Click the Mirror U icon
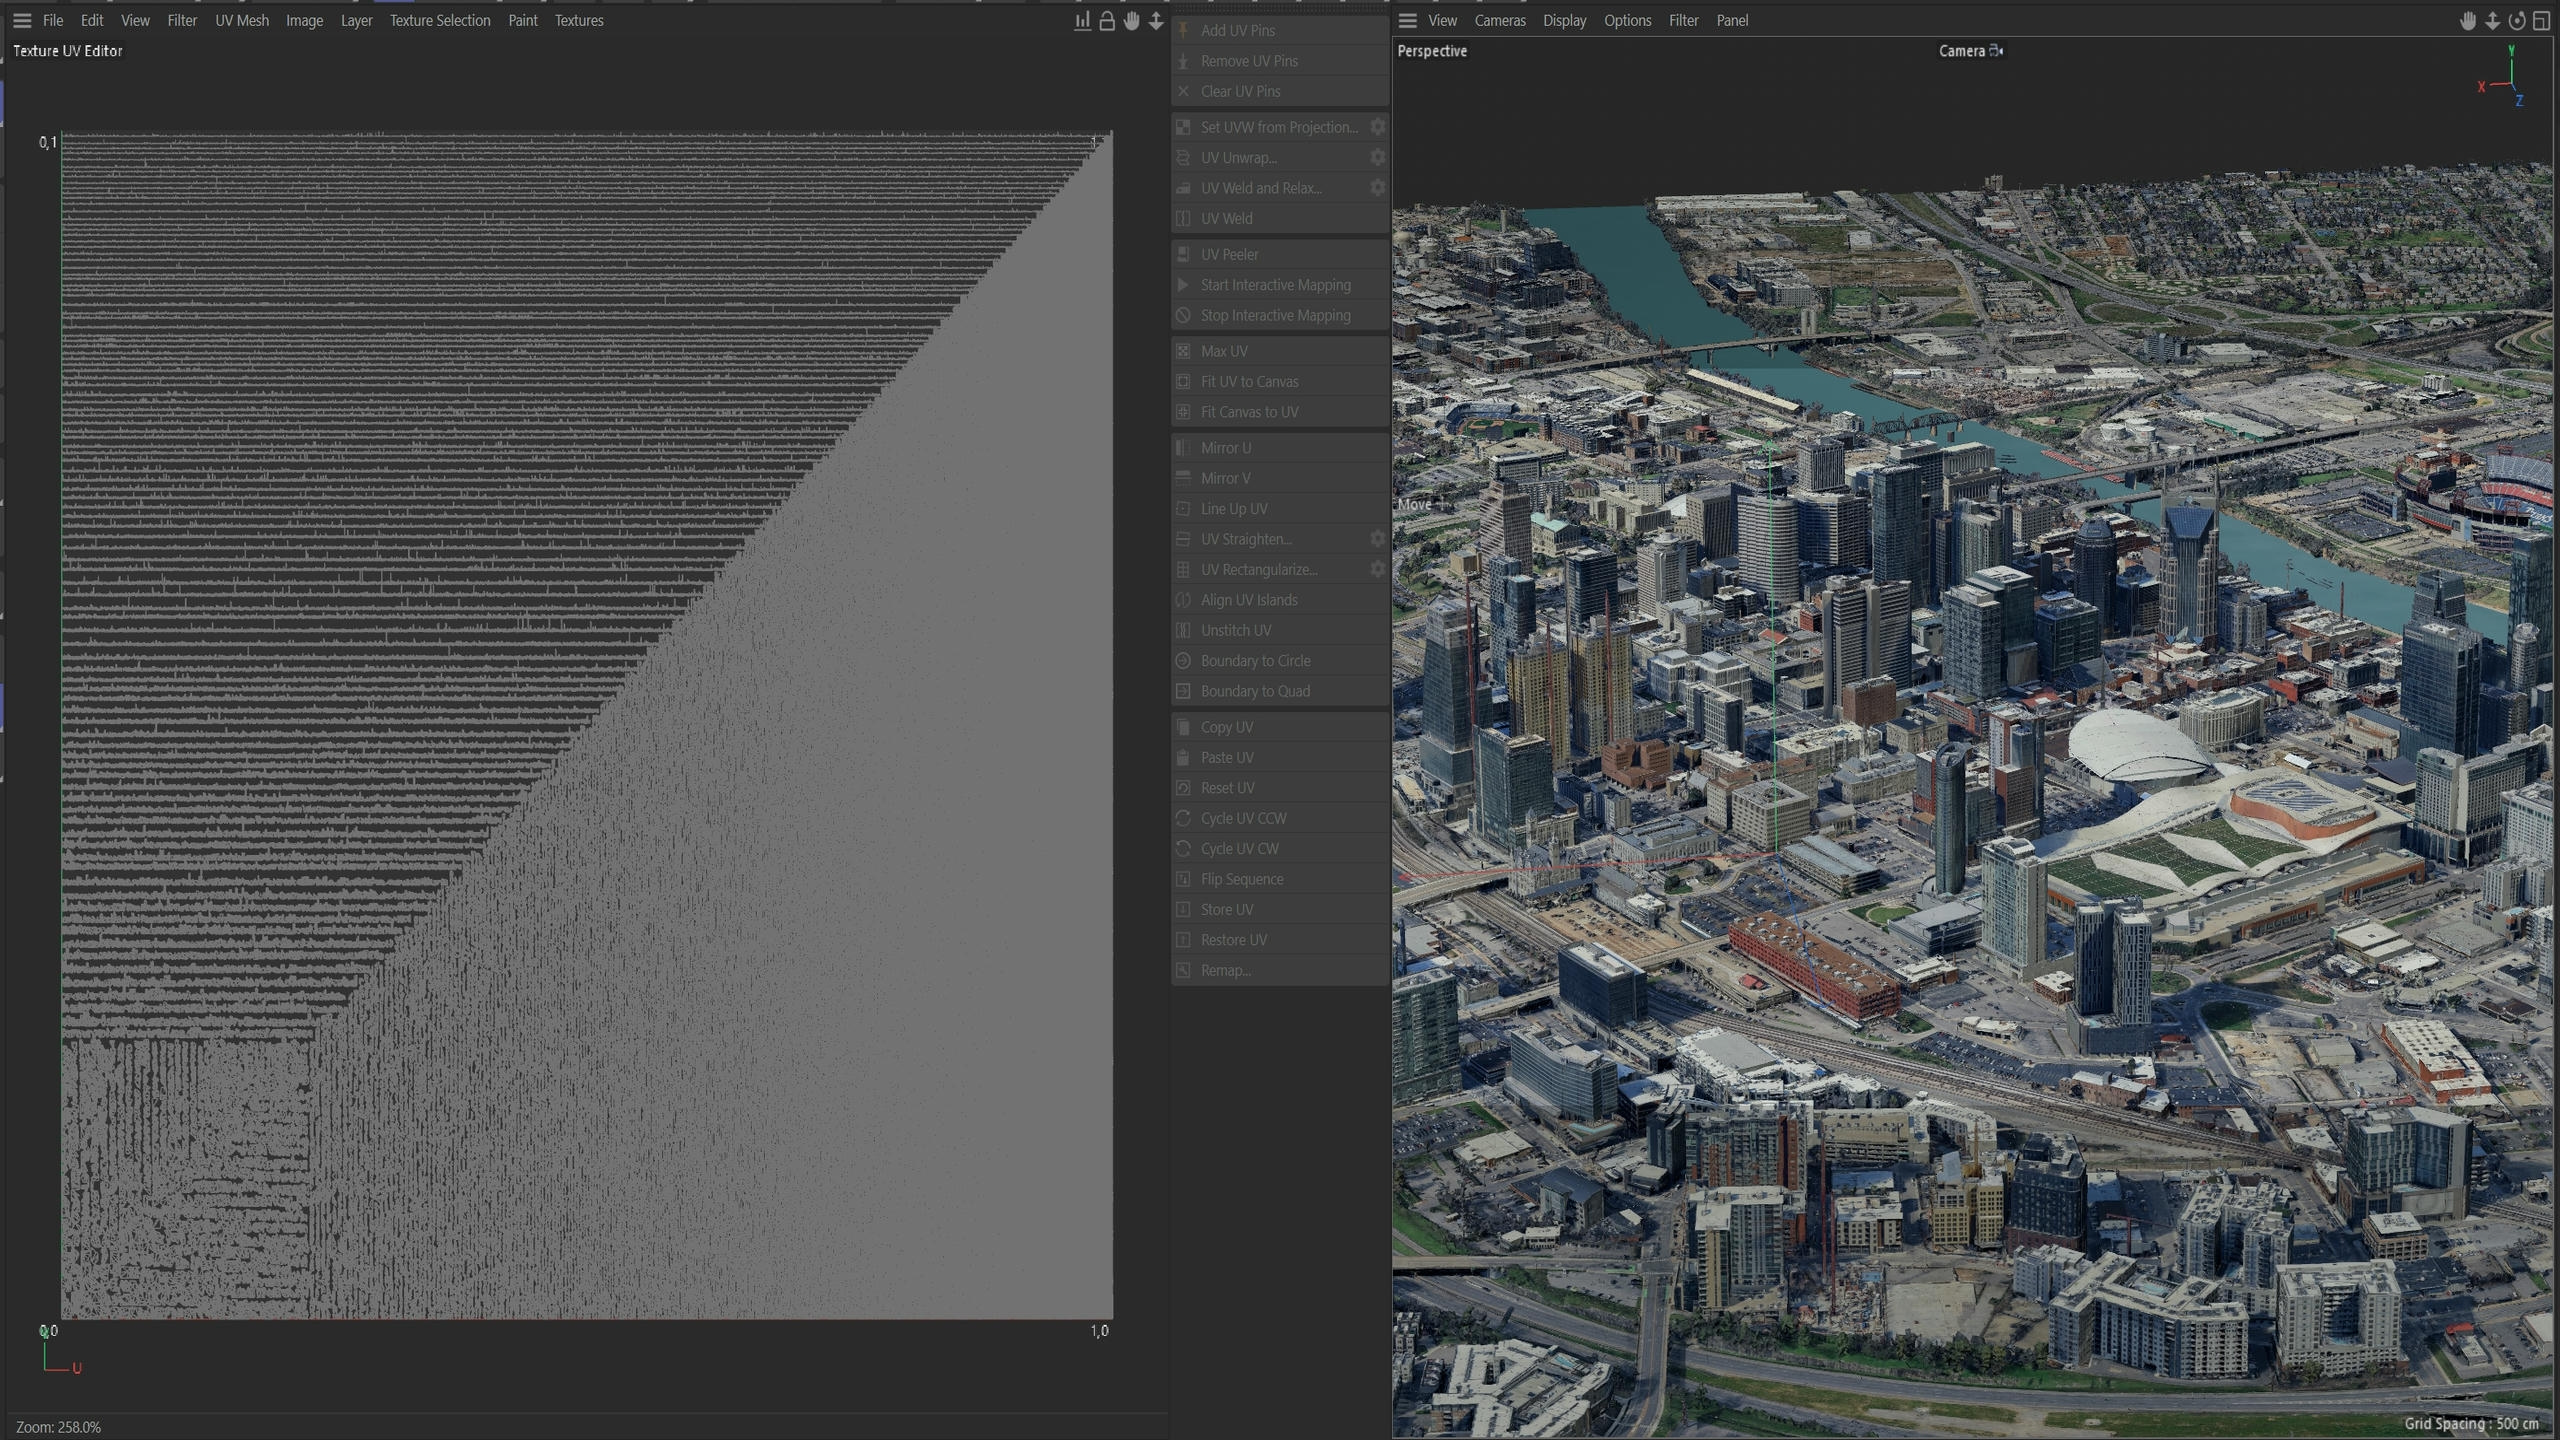Screen dimensions: 2560x1440 1183,448
